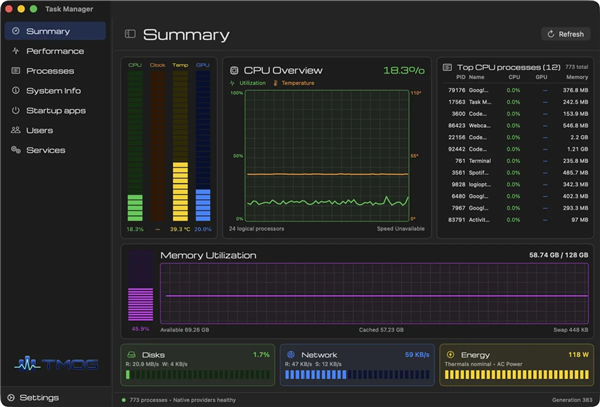
Task: Open the Disks card
Action: [198, 365]
